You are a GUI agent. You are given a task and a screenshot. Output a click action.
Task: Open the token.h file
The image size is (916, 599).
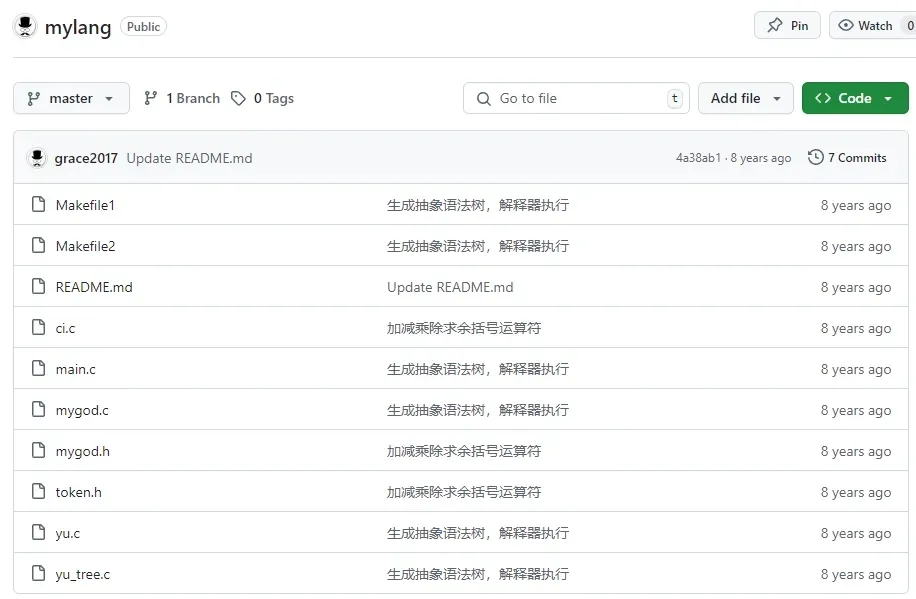click(78, 492)
